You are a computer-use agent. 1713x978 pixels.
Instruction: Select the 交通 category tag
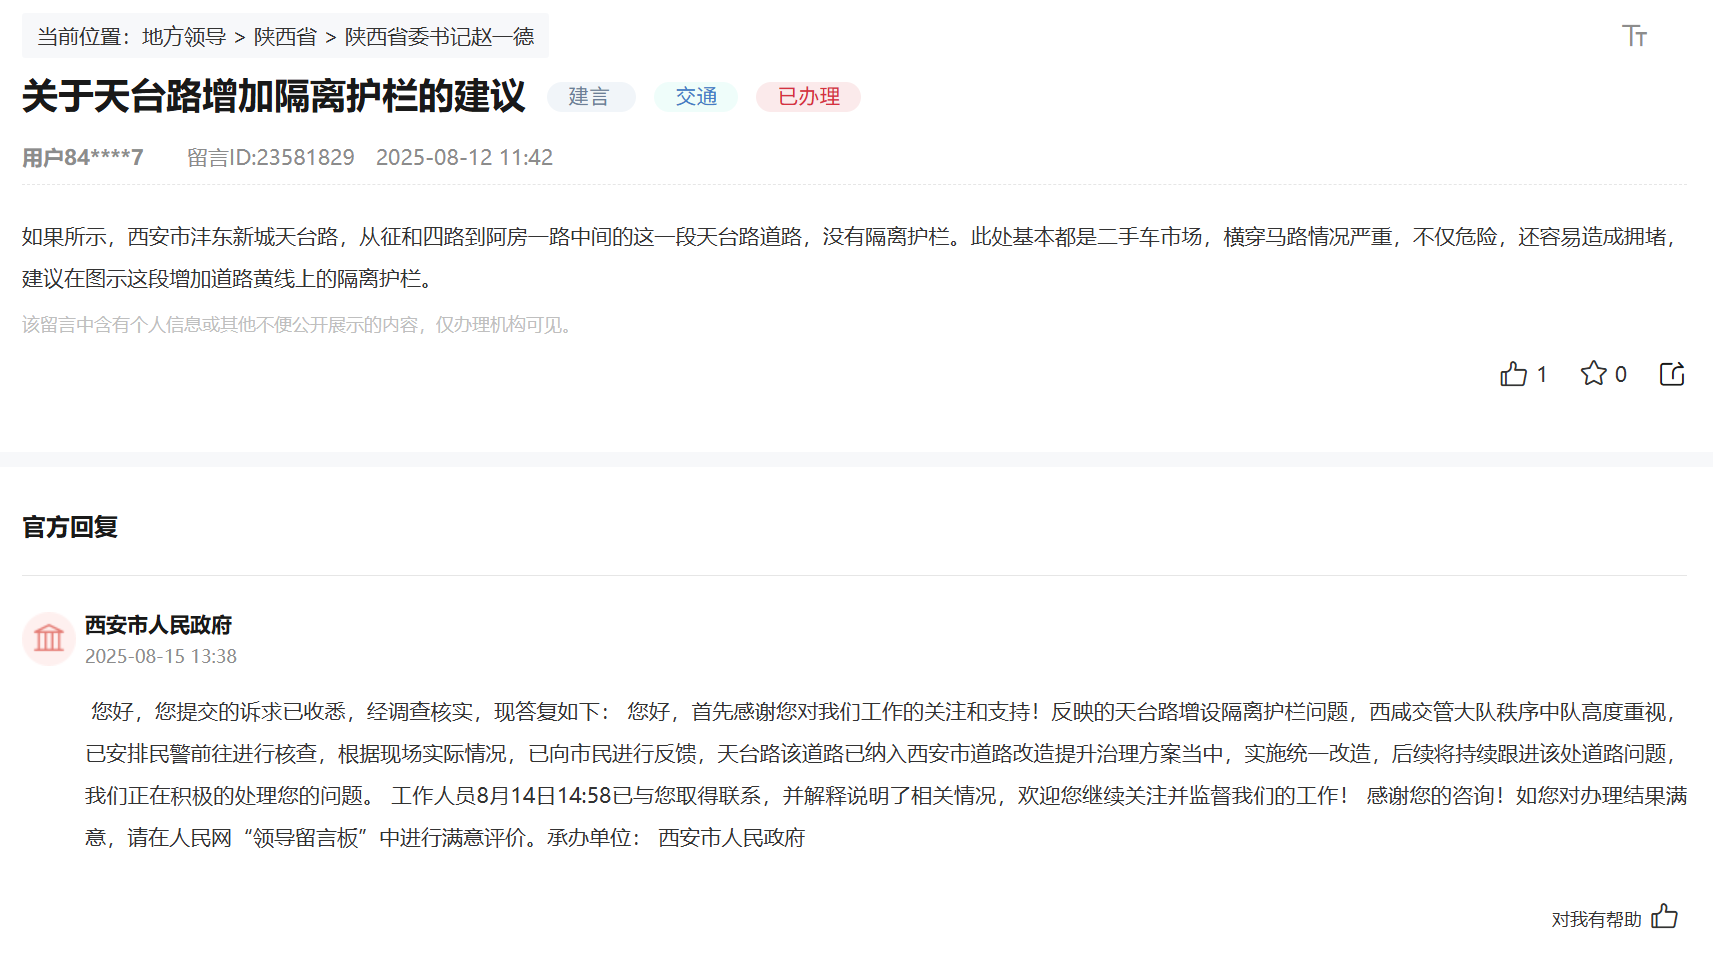point(695,96)
